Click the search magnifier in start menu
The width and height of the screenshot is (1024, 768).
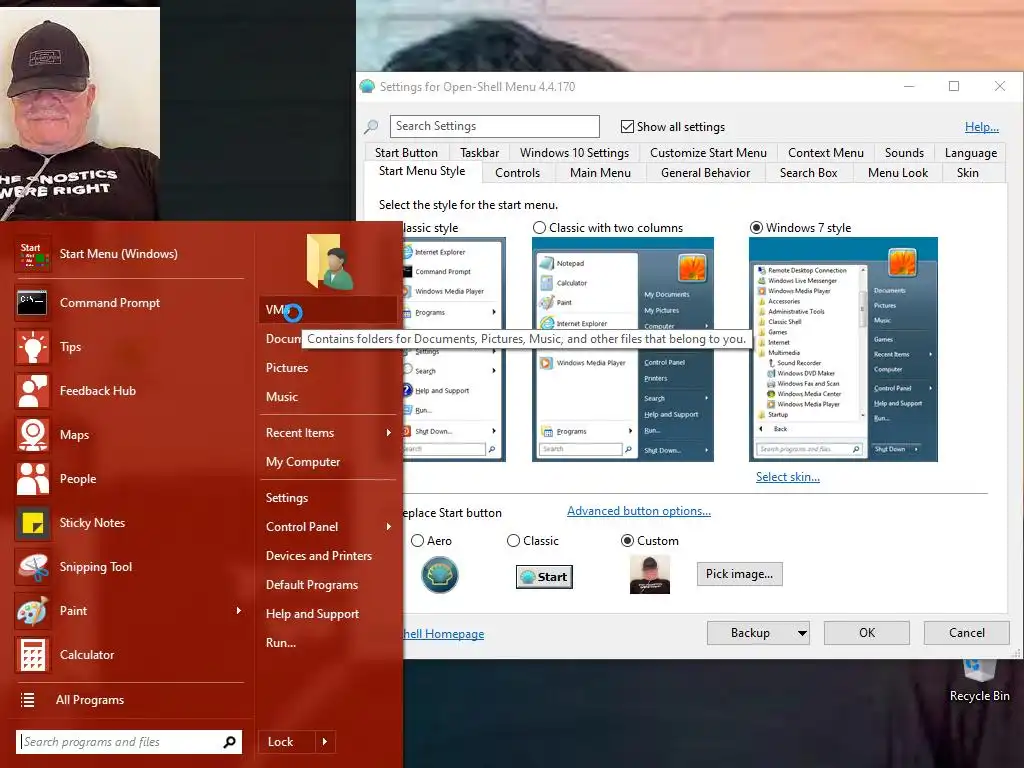(x=229, y=742)
